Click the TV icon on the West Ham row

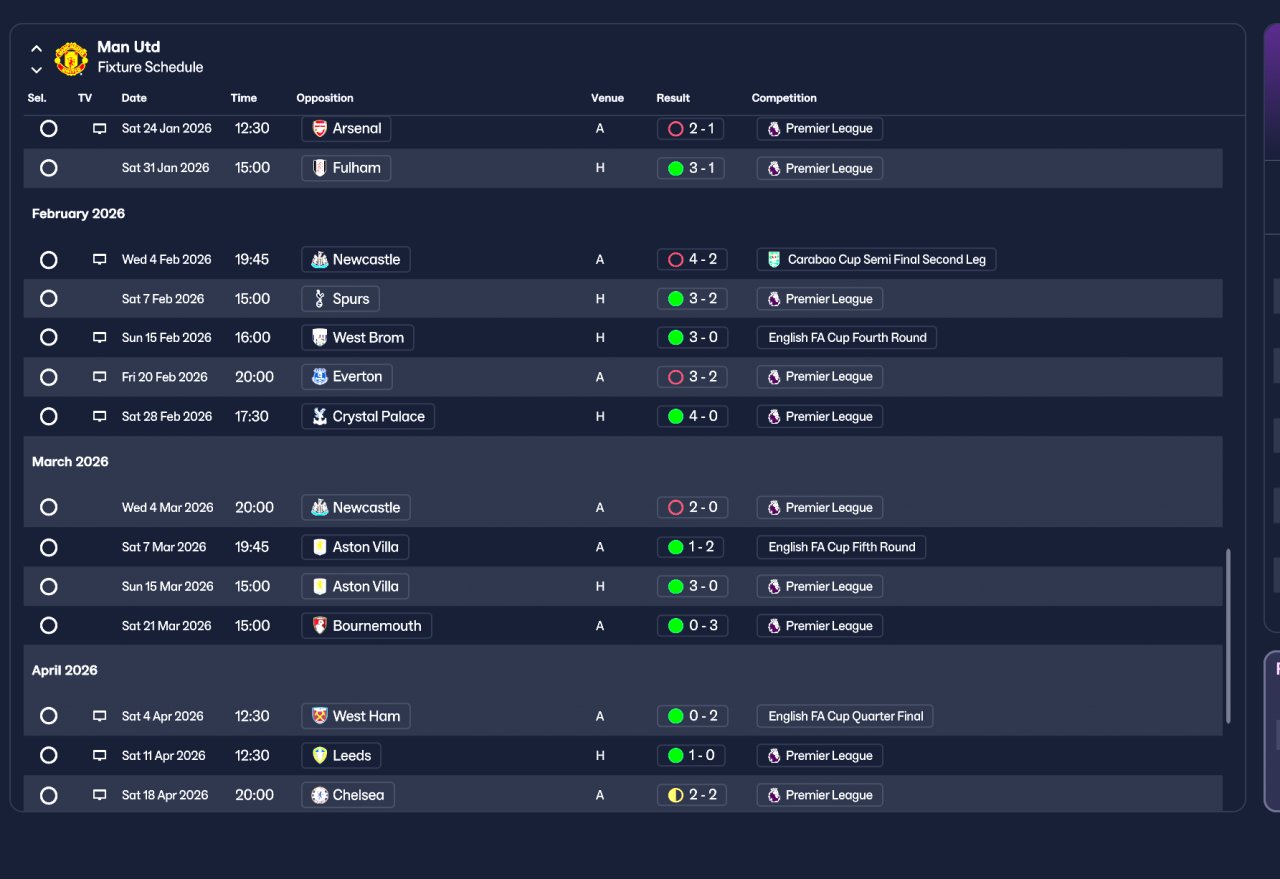click(x=99, y=716)
